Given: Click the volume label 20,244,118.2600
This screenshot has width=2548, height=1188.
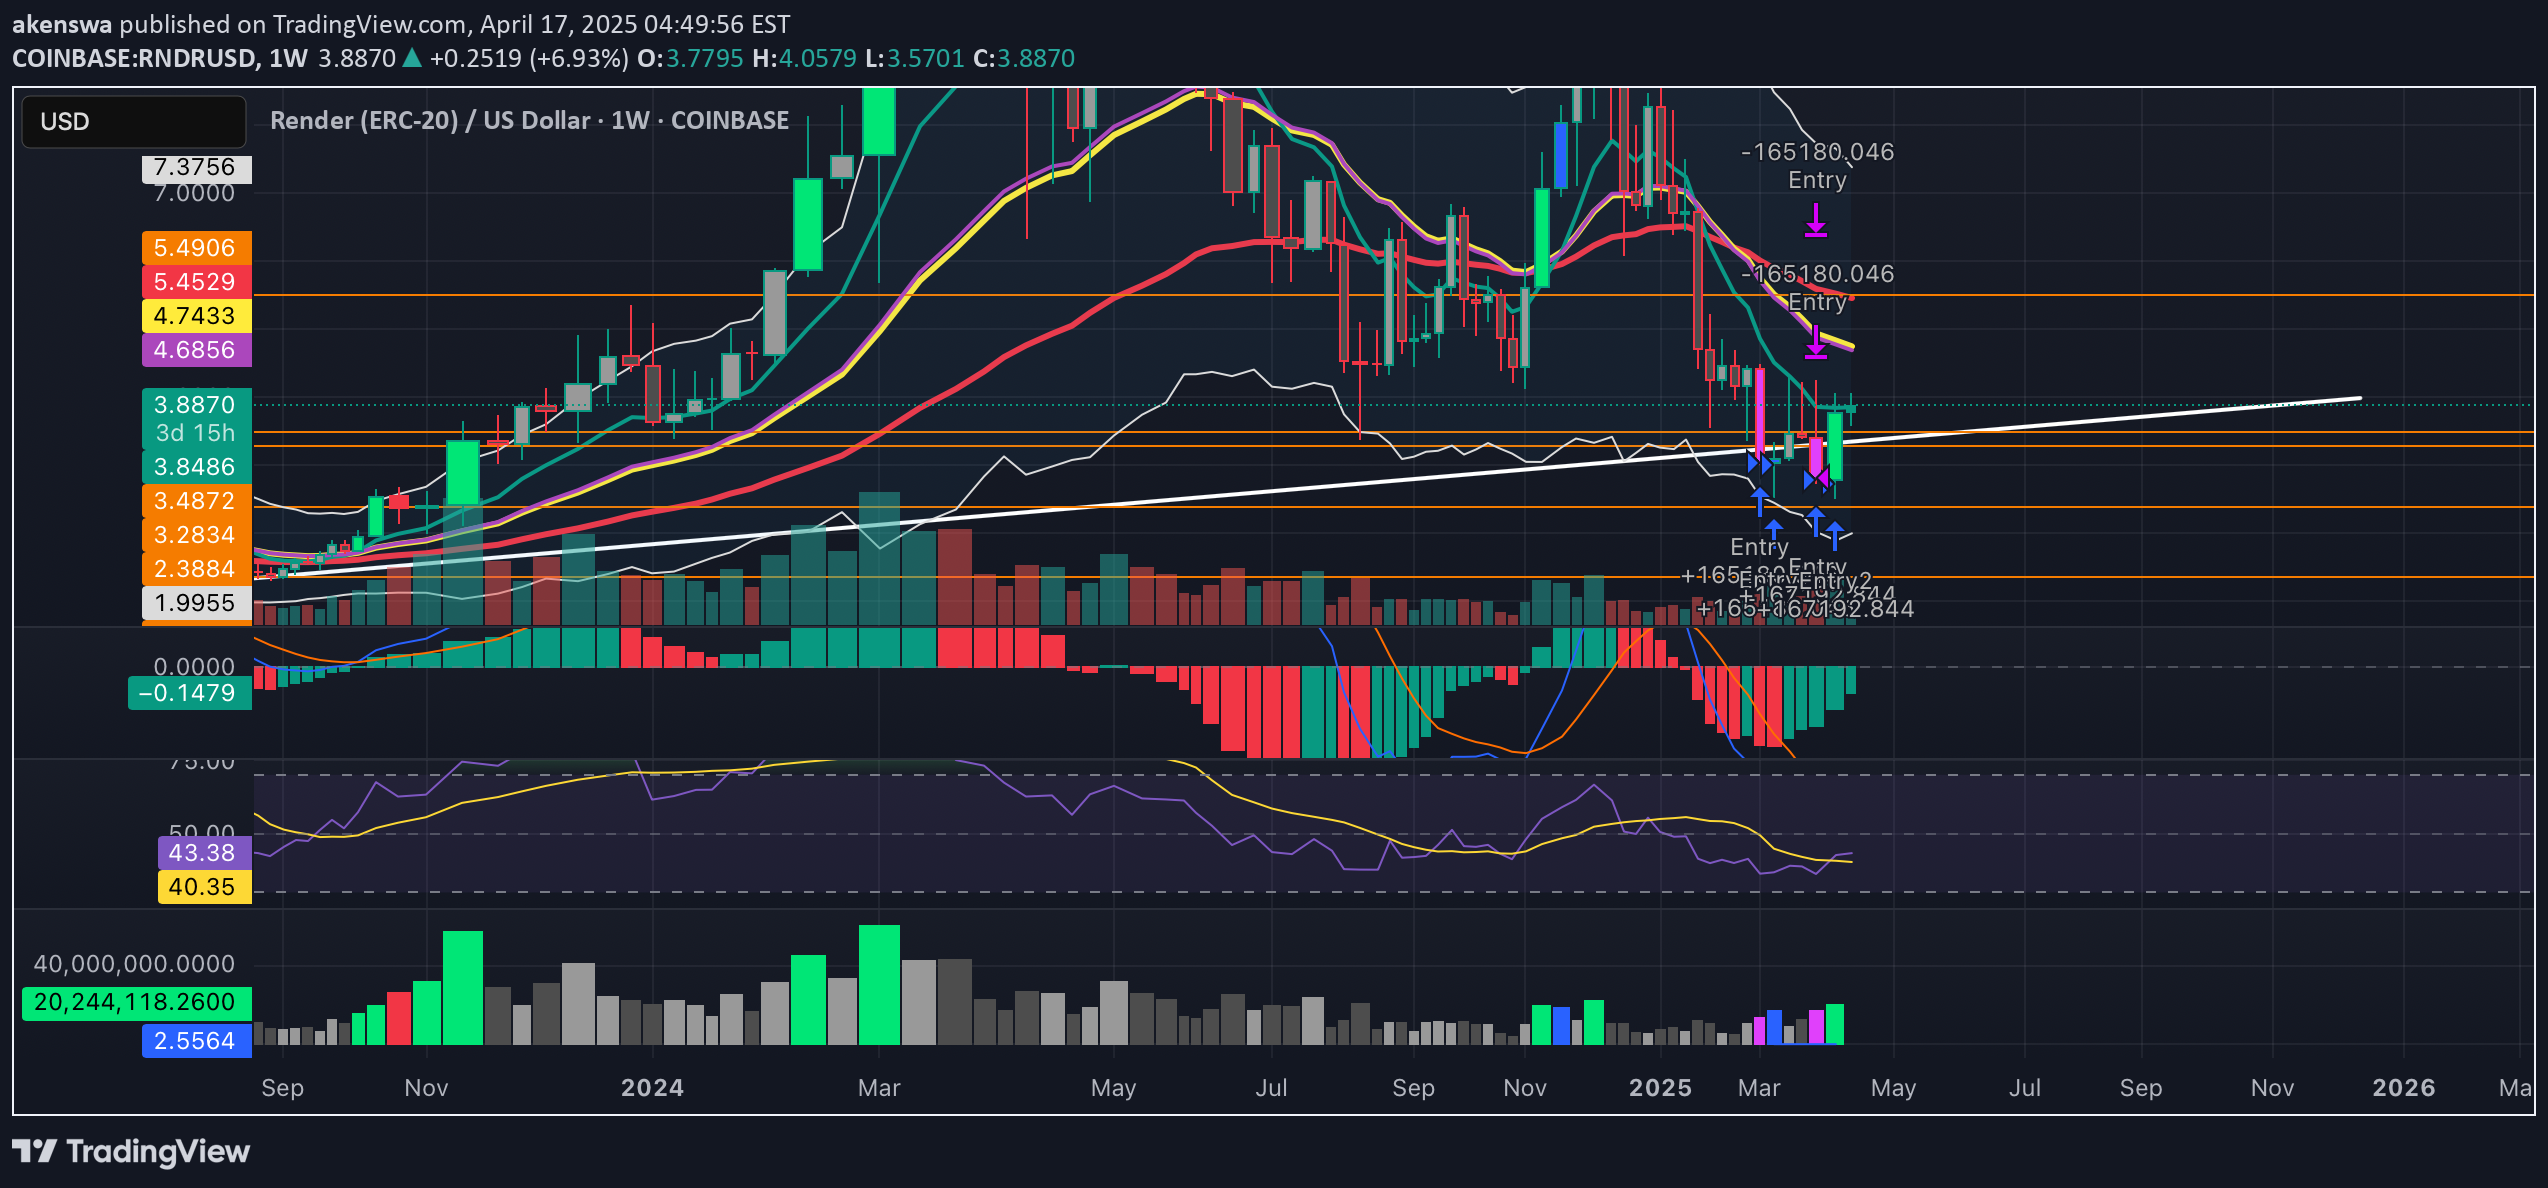Looking at the screenshot, I should tap(133, 1001).
